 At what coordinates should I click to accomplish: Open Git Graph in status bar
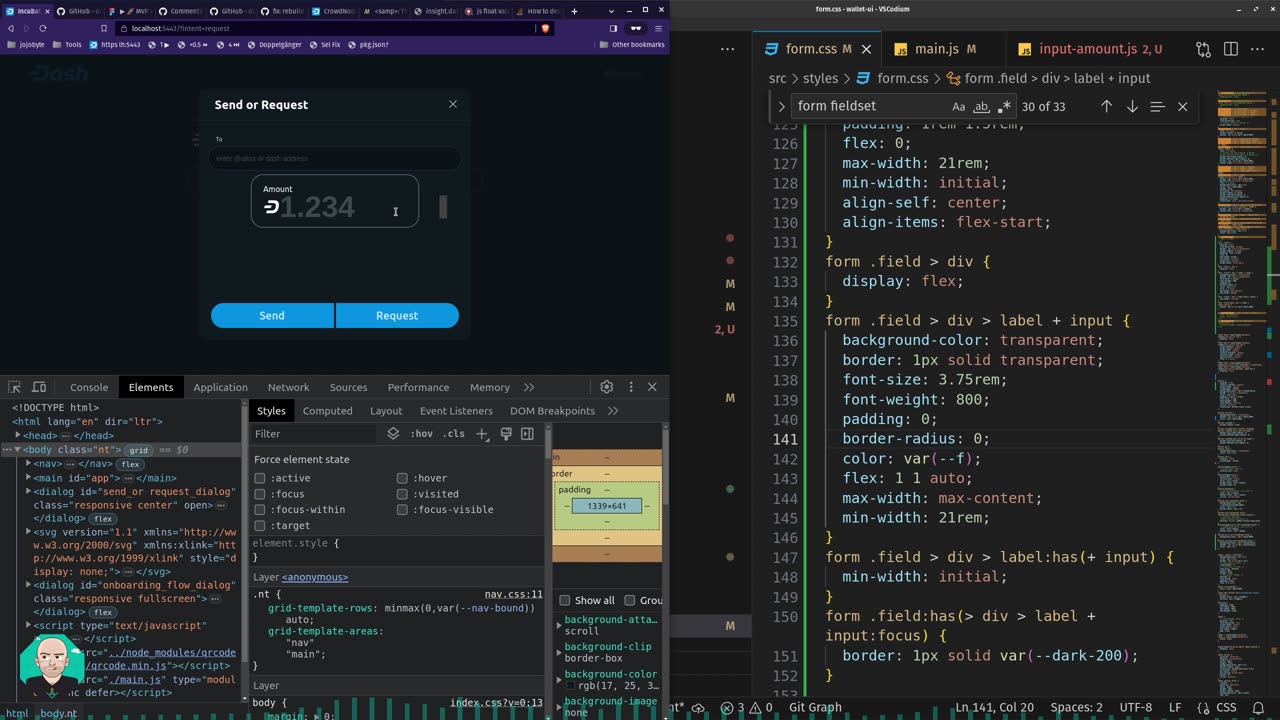[x=816, y=707]
